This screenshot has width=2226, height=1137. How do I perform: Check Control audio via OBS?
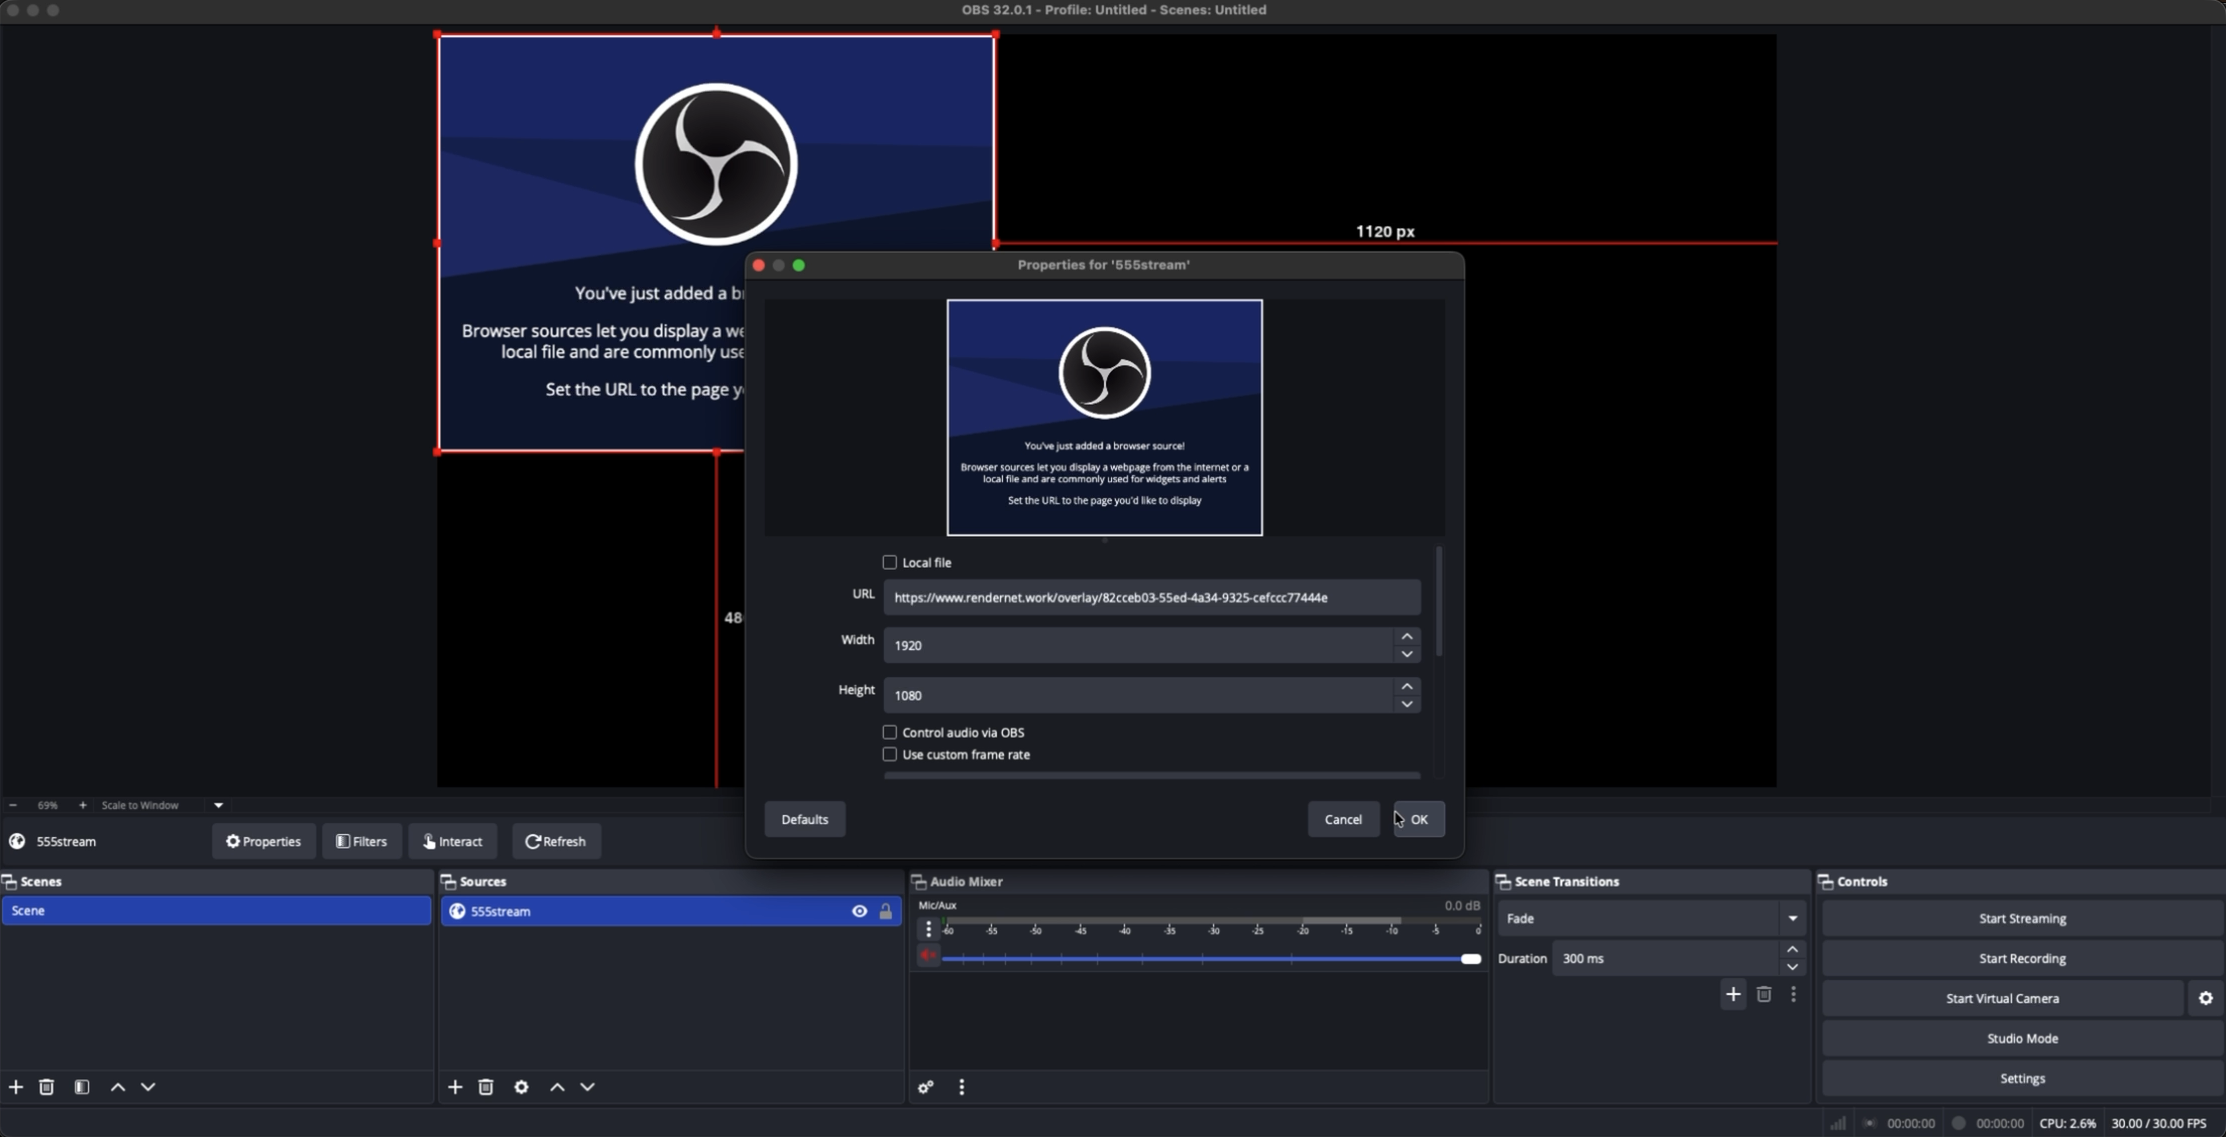tap(889, 732)
